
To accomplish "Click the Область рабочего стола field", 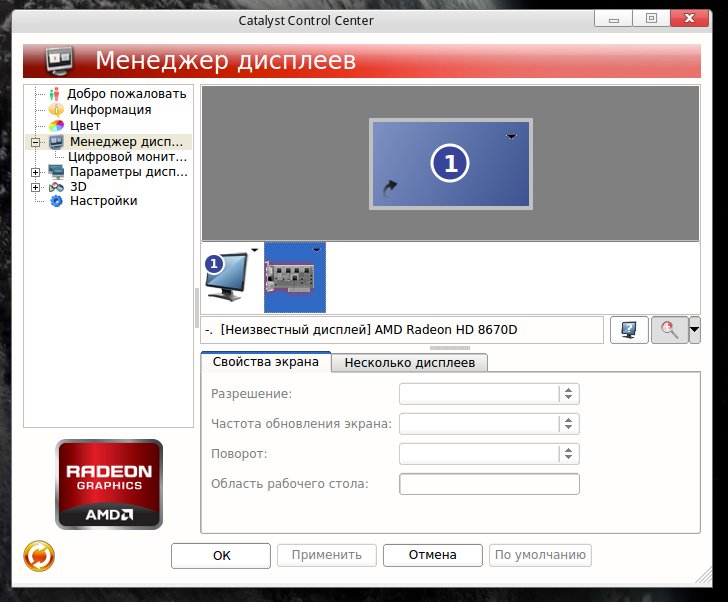I will point(489,484).
